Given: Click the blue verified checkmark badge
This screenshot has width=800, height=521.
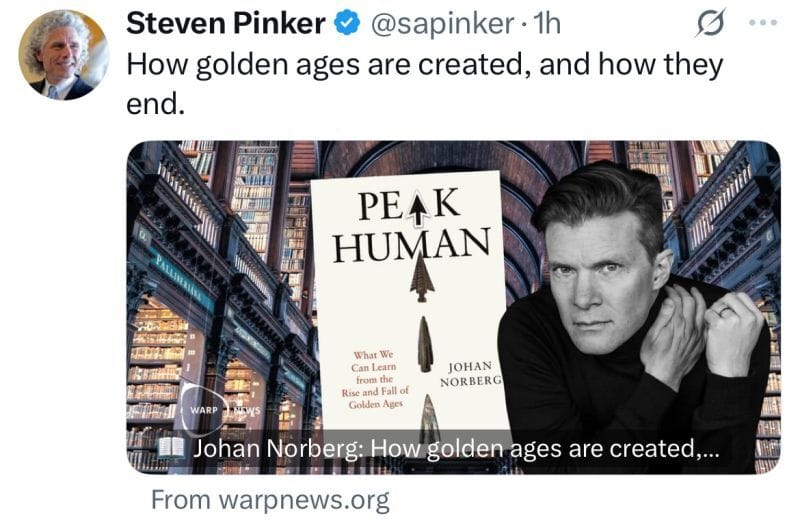Looking at the screenshot, I should [347, 24].
